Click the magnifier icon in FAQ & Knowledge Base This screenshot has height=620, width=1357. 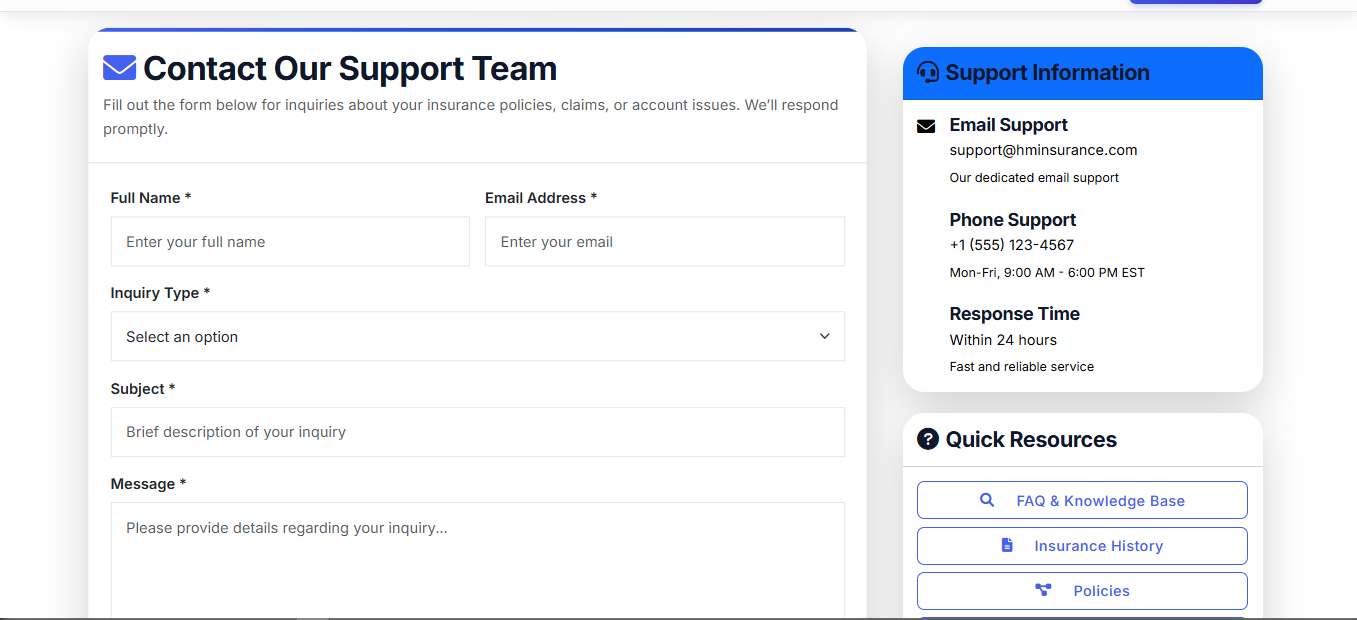(987, 500)
